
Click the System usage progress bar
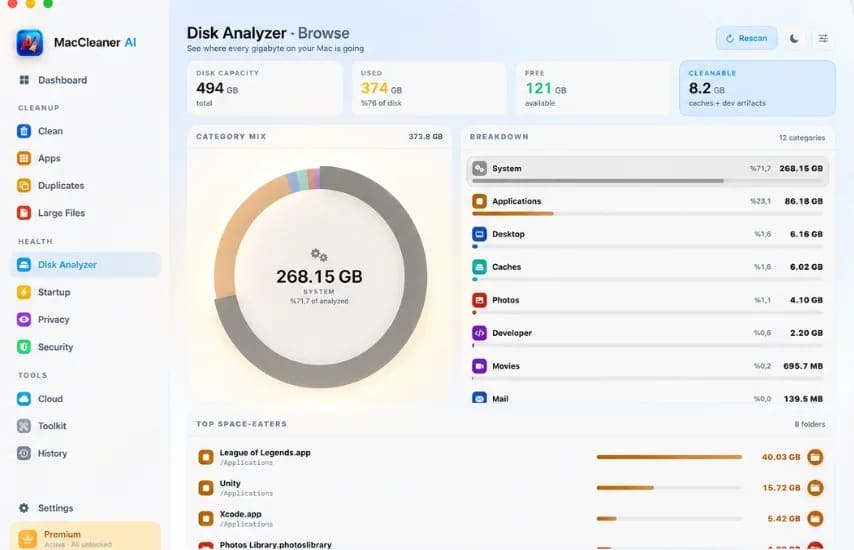coord(648,180)
